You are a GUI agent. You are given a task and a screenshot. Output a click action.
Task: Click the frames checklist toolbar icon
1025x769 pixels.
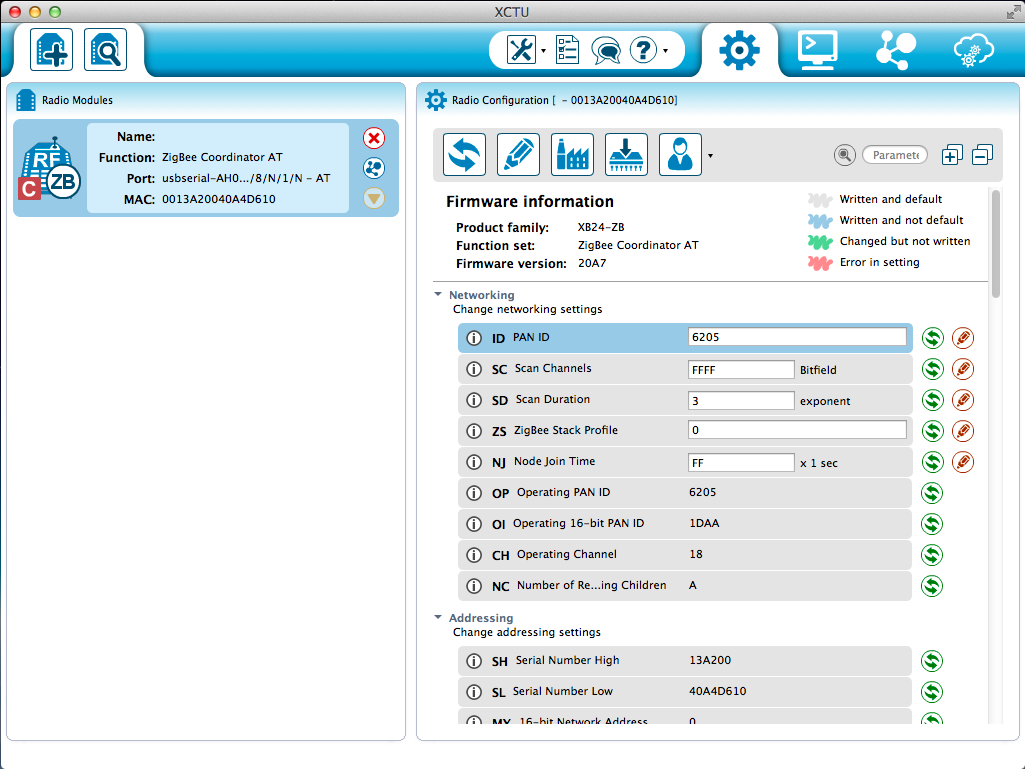[567, 50]
